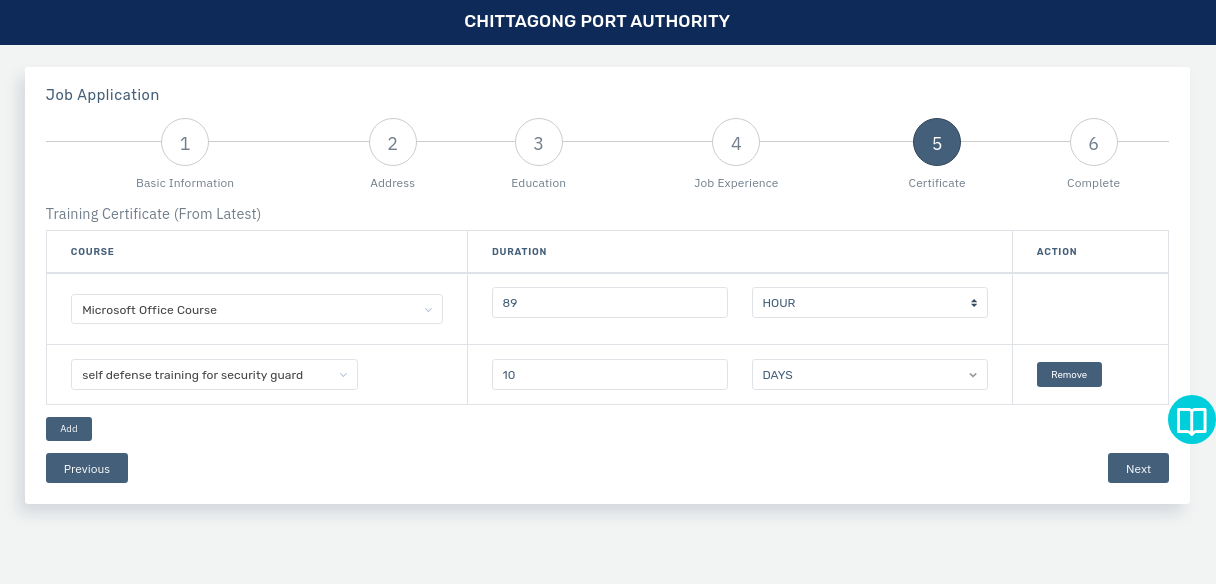Go back with the Previous button
The height and width of the screenshot is (584, 1216).
point(87,468)
